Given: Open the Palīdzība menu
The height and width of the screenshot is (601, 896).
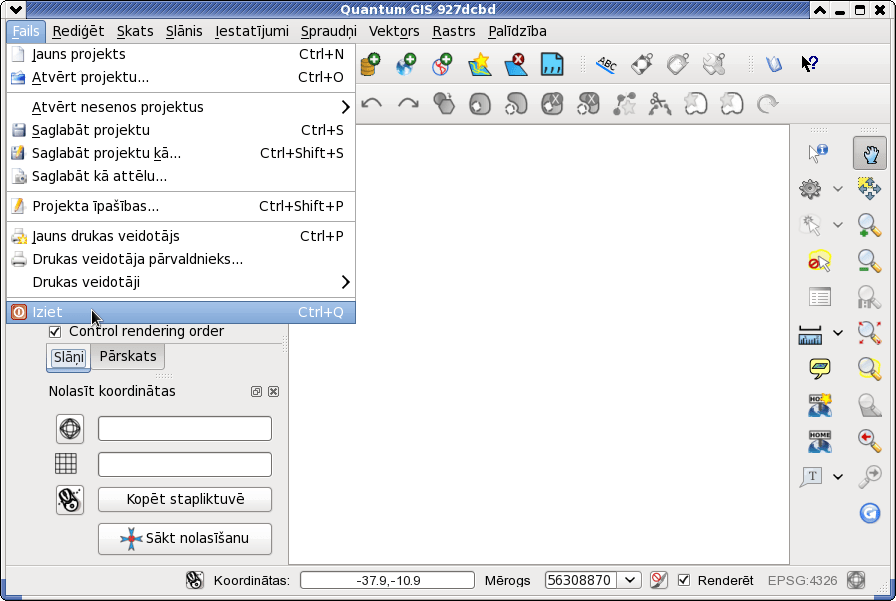Looking at the screenshot, I should click(517, 31).
